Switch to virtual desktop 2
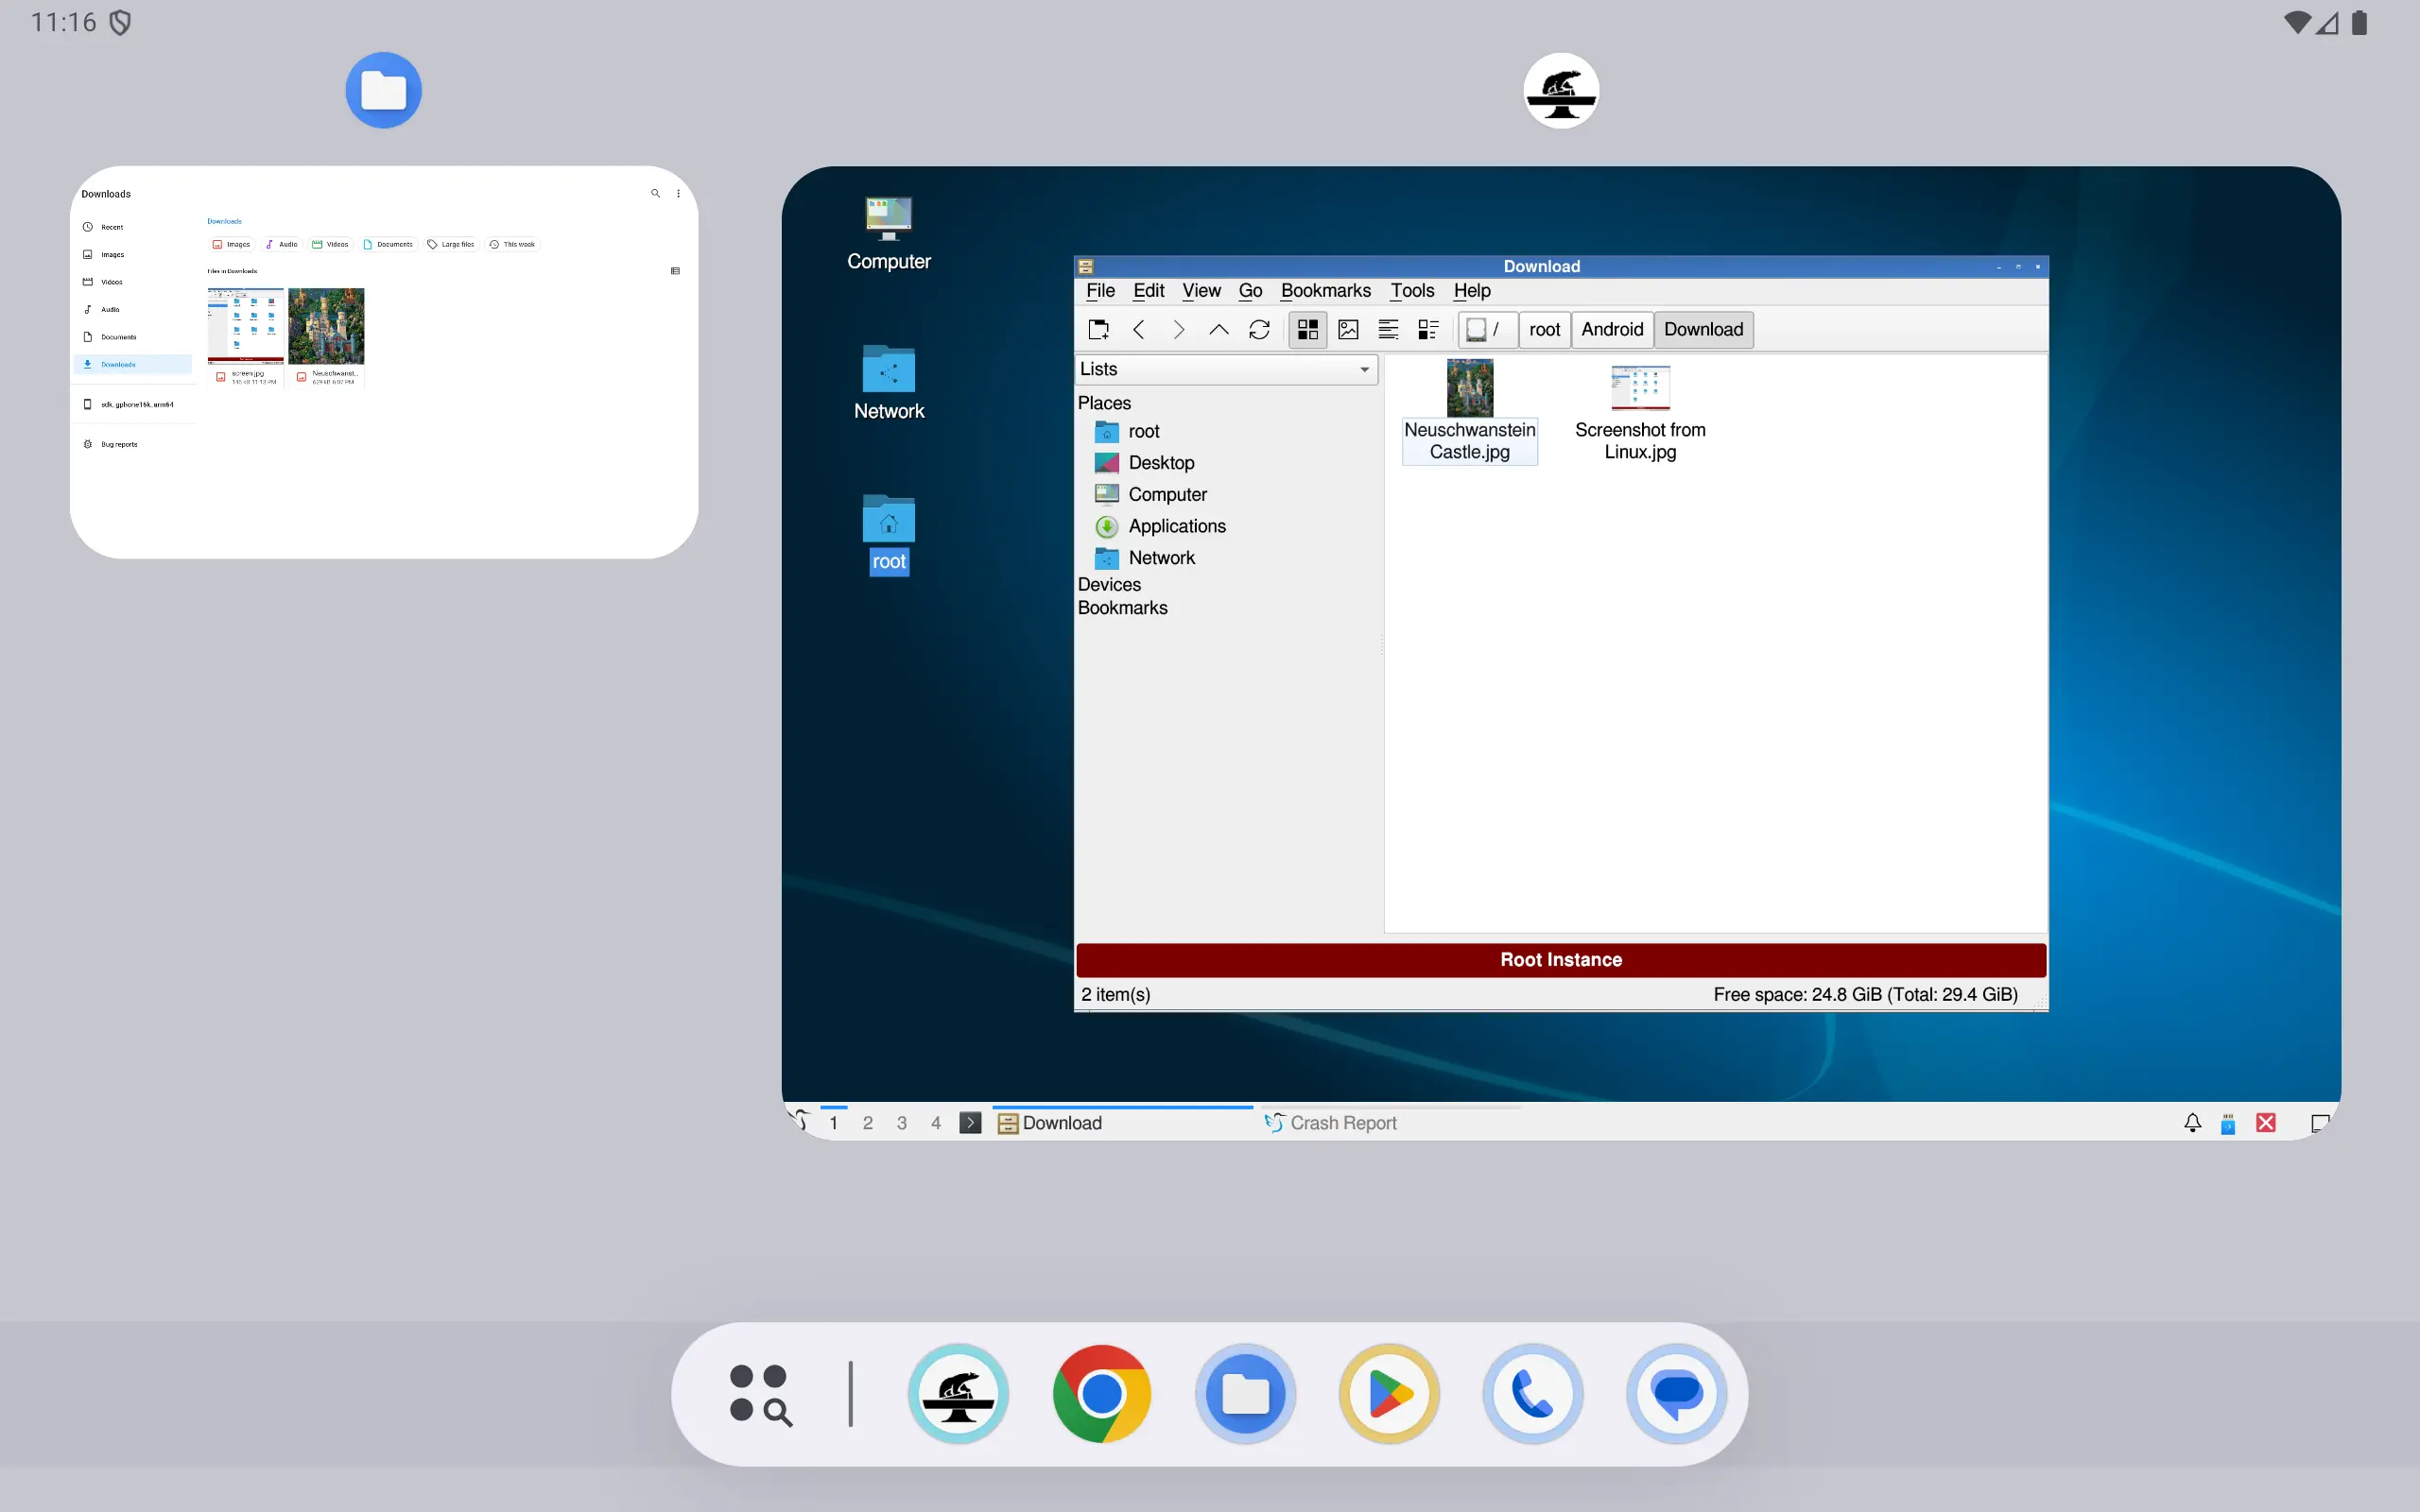Image resolution: width=2420 pixels, height=1512 pixels. click(867, 1123)
